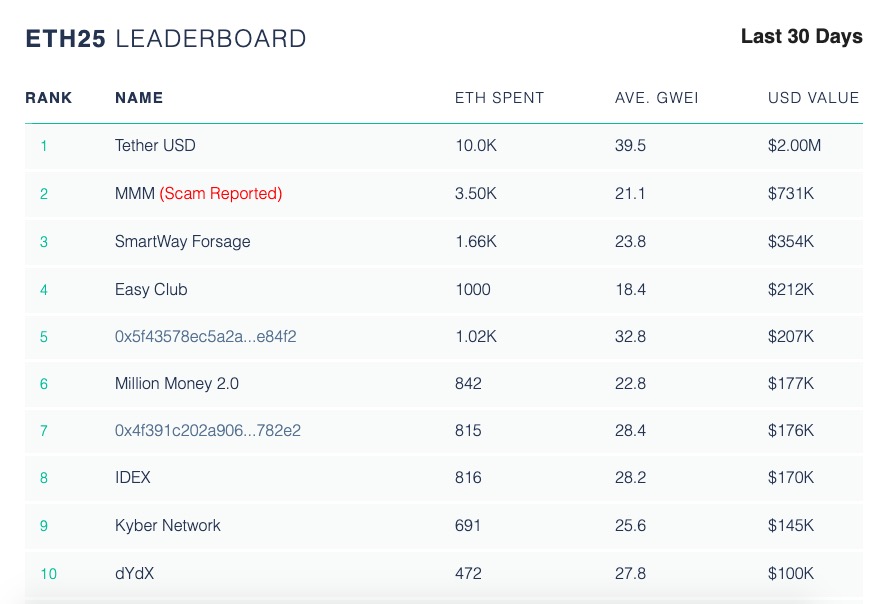Click Million Money 2.0 name

(177, 384)
